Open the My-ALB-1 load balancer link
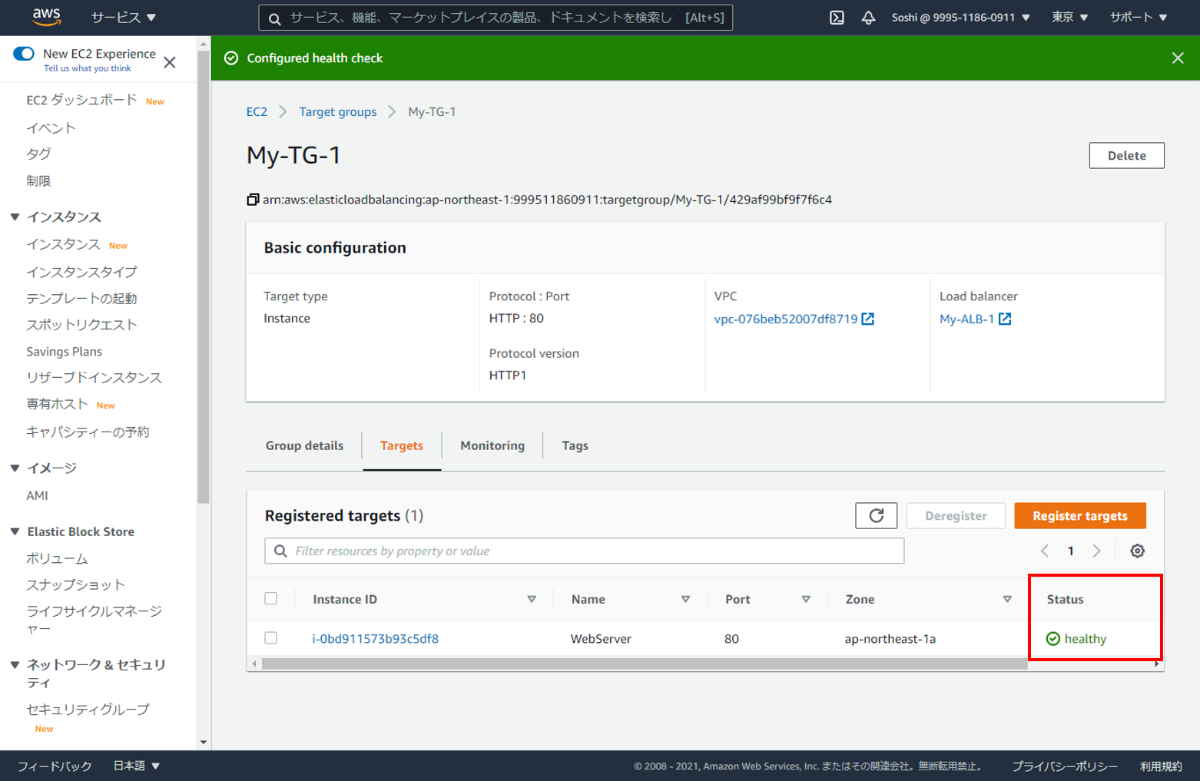The width and height of the screenshot is (1200, 781). (967, 319)
